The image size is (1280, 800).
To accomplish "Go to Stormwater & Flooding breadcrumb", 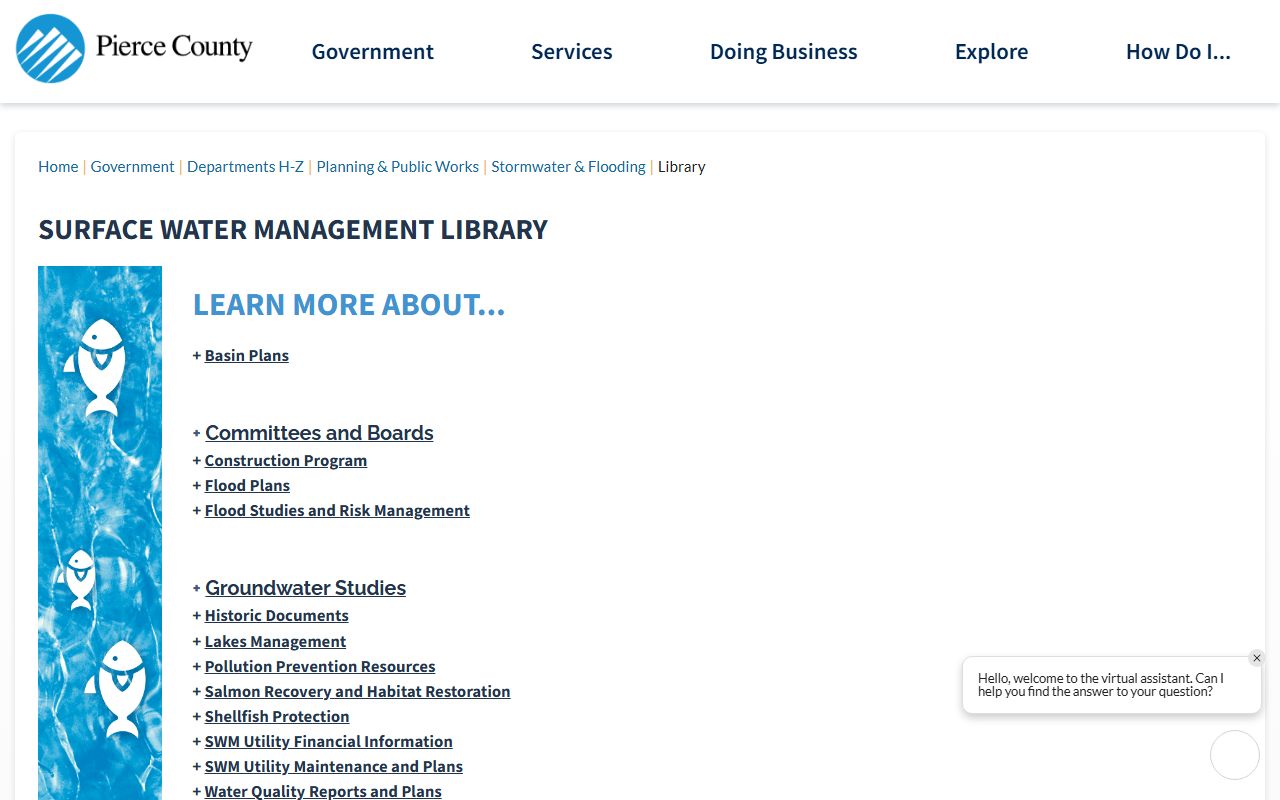I will tap(568, 167).
